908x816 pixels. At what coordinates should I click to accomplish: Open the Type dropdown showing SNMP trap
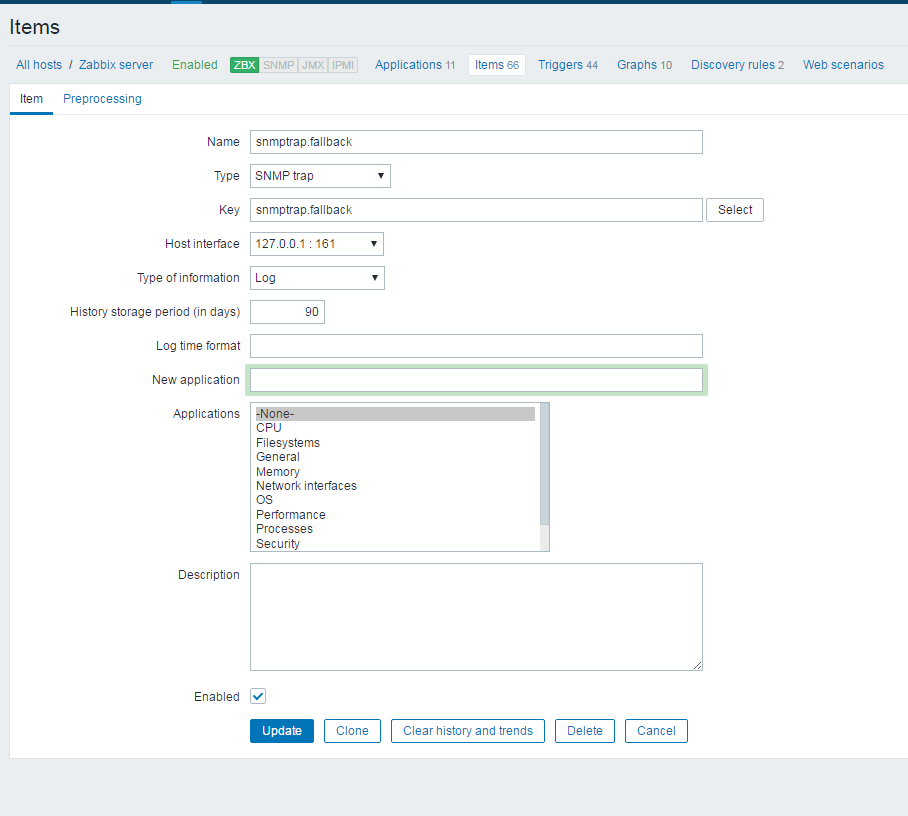(320, 176)
